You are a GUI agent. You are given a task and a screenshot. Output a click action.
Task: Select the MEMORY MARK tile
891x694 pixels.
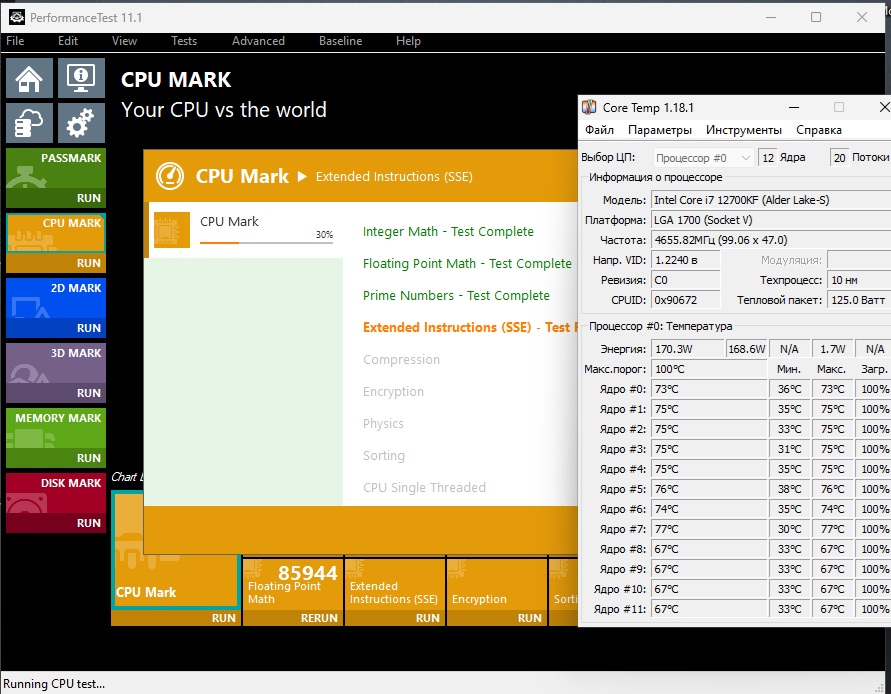[x=55, y=430]
